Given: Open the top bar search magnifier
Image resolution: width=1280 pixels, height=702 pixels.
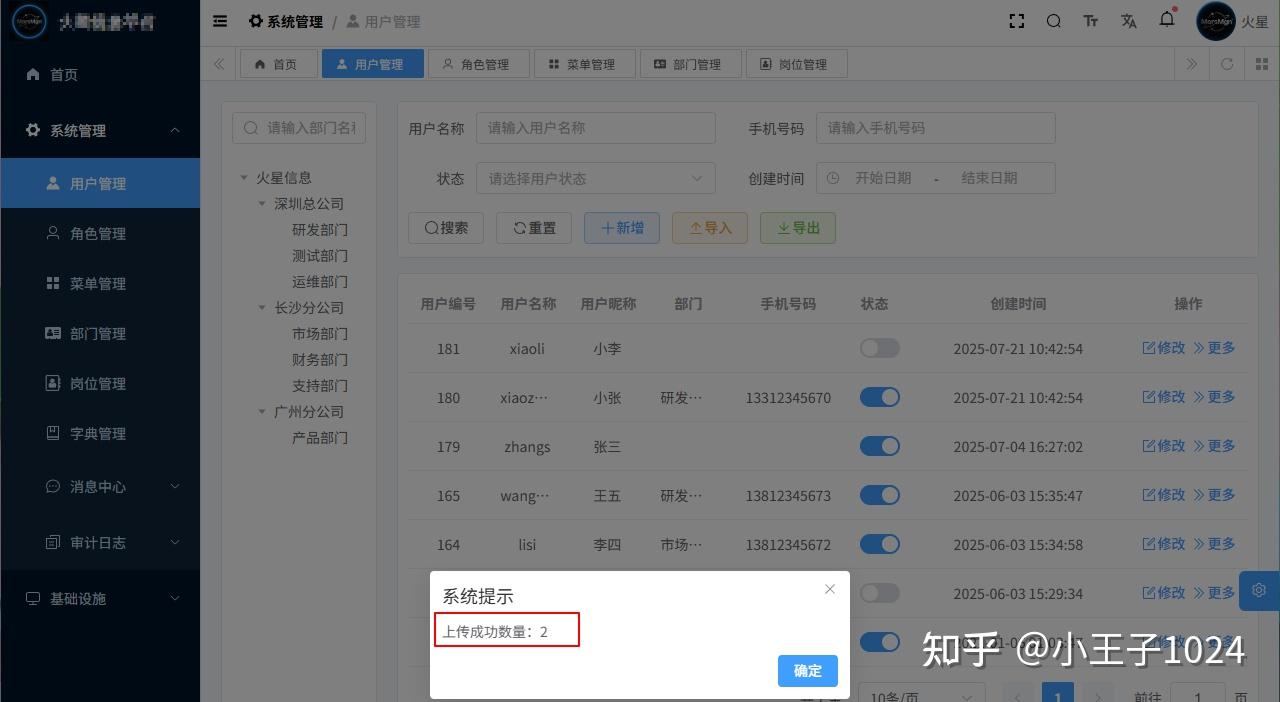Looking at the screenshot, I should point(1053,20).
